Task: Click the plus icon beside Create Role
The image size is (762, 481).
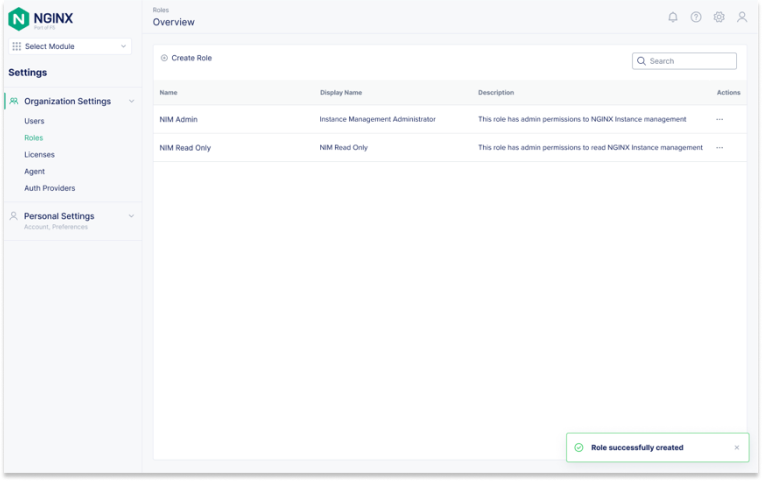Action: [x=164, y=58]
